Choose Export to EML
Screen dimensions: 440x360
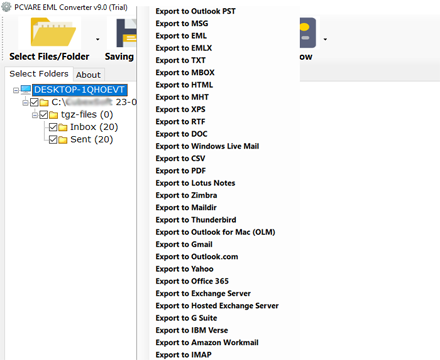181,36
